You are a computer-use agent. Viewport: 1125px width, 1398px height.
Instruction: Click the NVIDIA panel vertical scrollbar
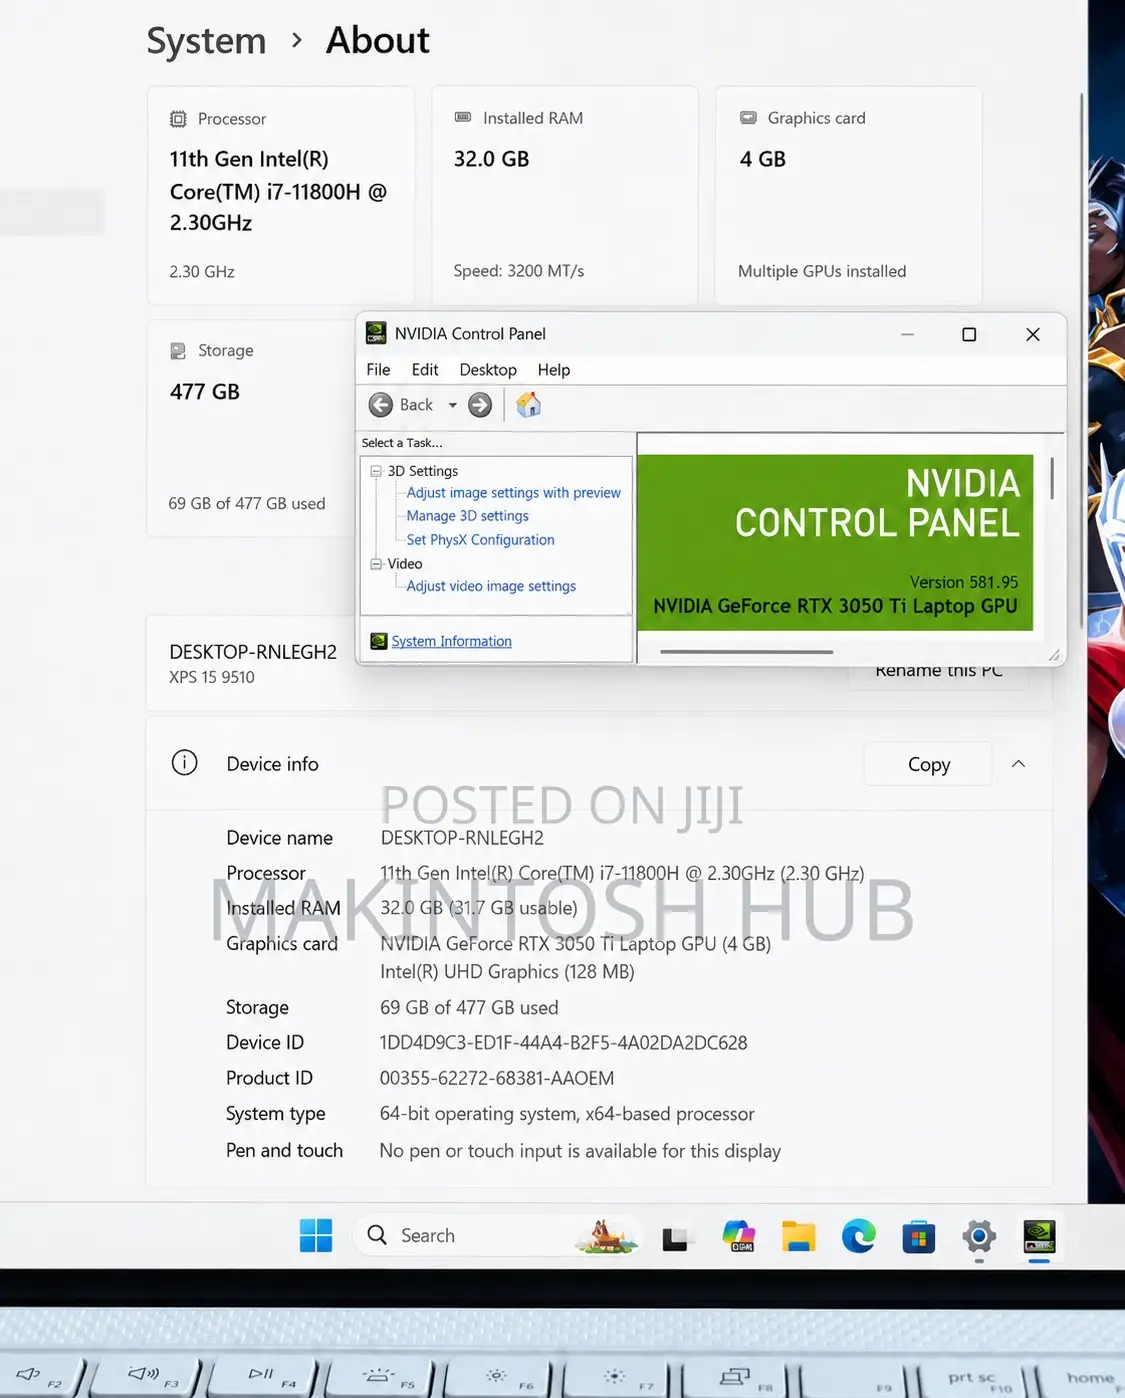[1052, 478]
